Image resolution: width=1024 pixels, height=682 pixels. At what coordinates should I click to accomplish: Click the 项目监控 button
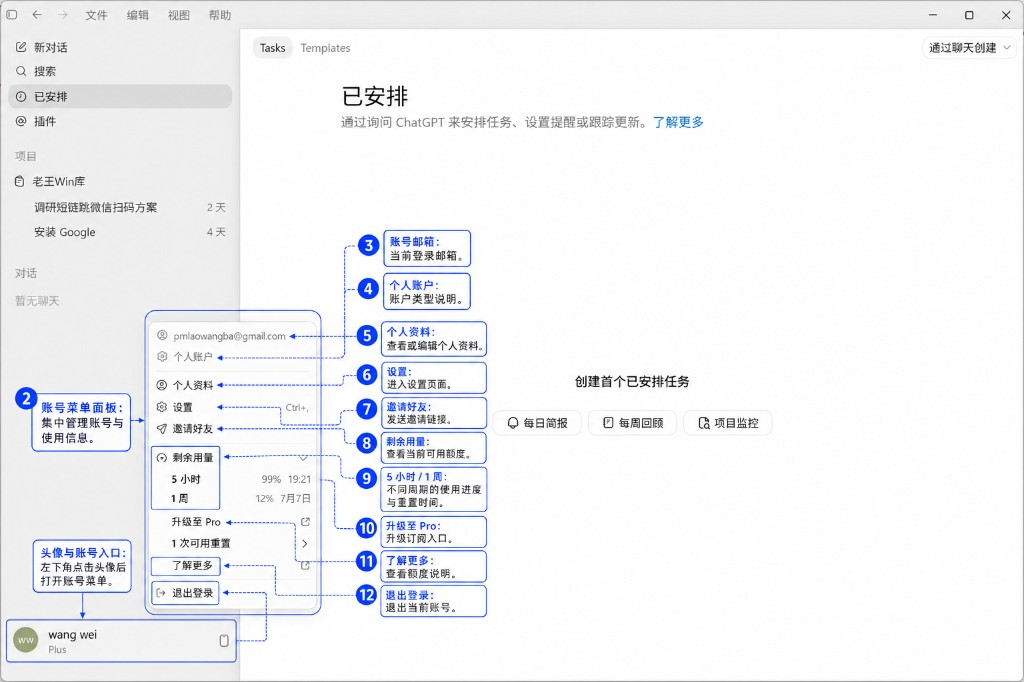click(x=728, y=423)
